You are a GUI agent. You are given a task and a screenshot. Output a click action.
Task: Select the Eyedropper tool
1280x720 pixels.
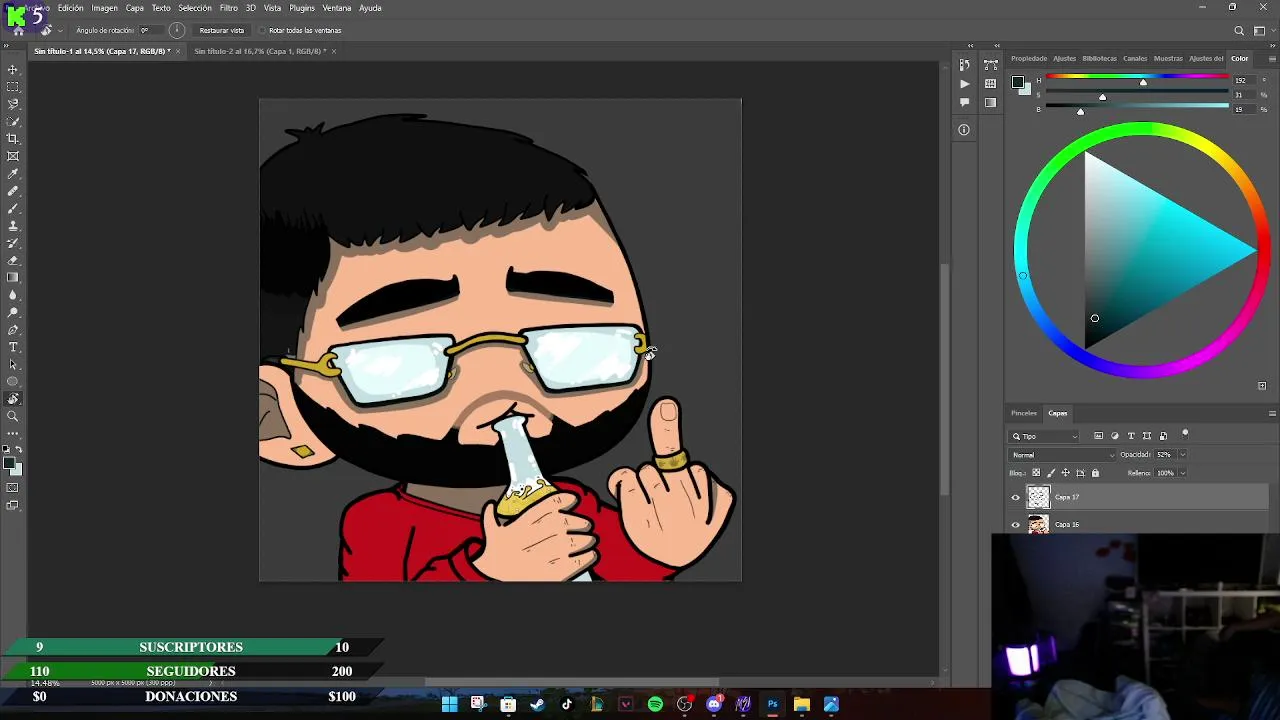click(x=13, y=174)
